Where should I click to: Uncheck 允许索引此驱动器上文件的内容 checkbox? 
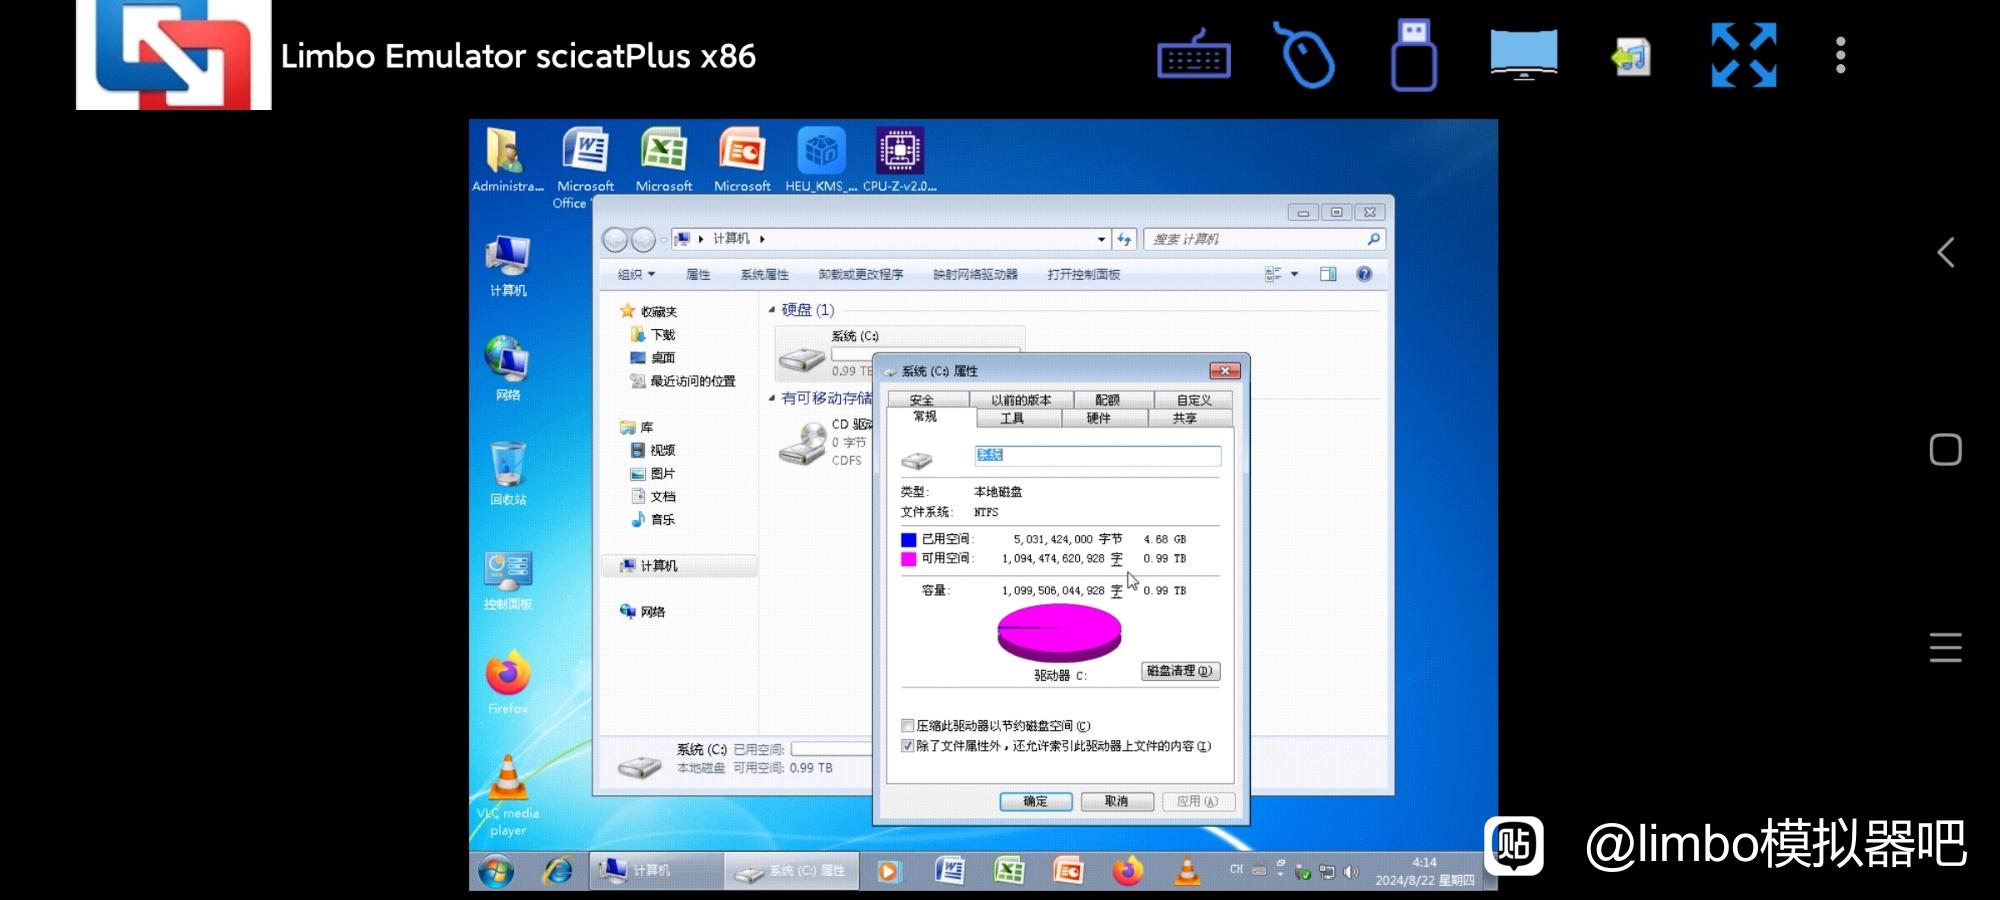coord(908,746)
